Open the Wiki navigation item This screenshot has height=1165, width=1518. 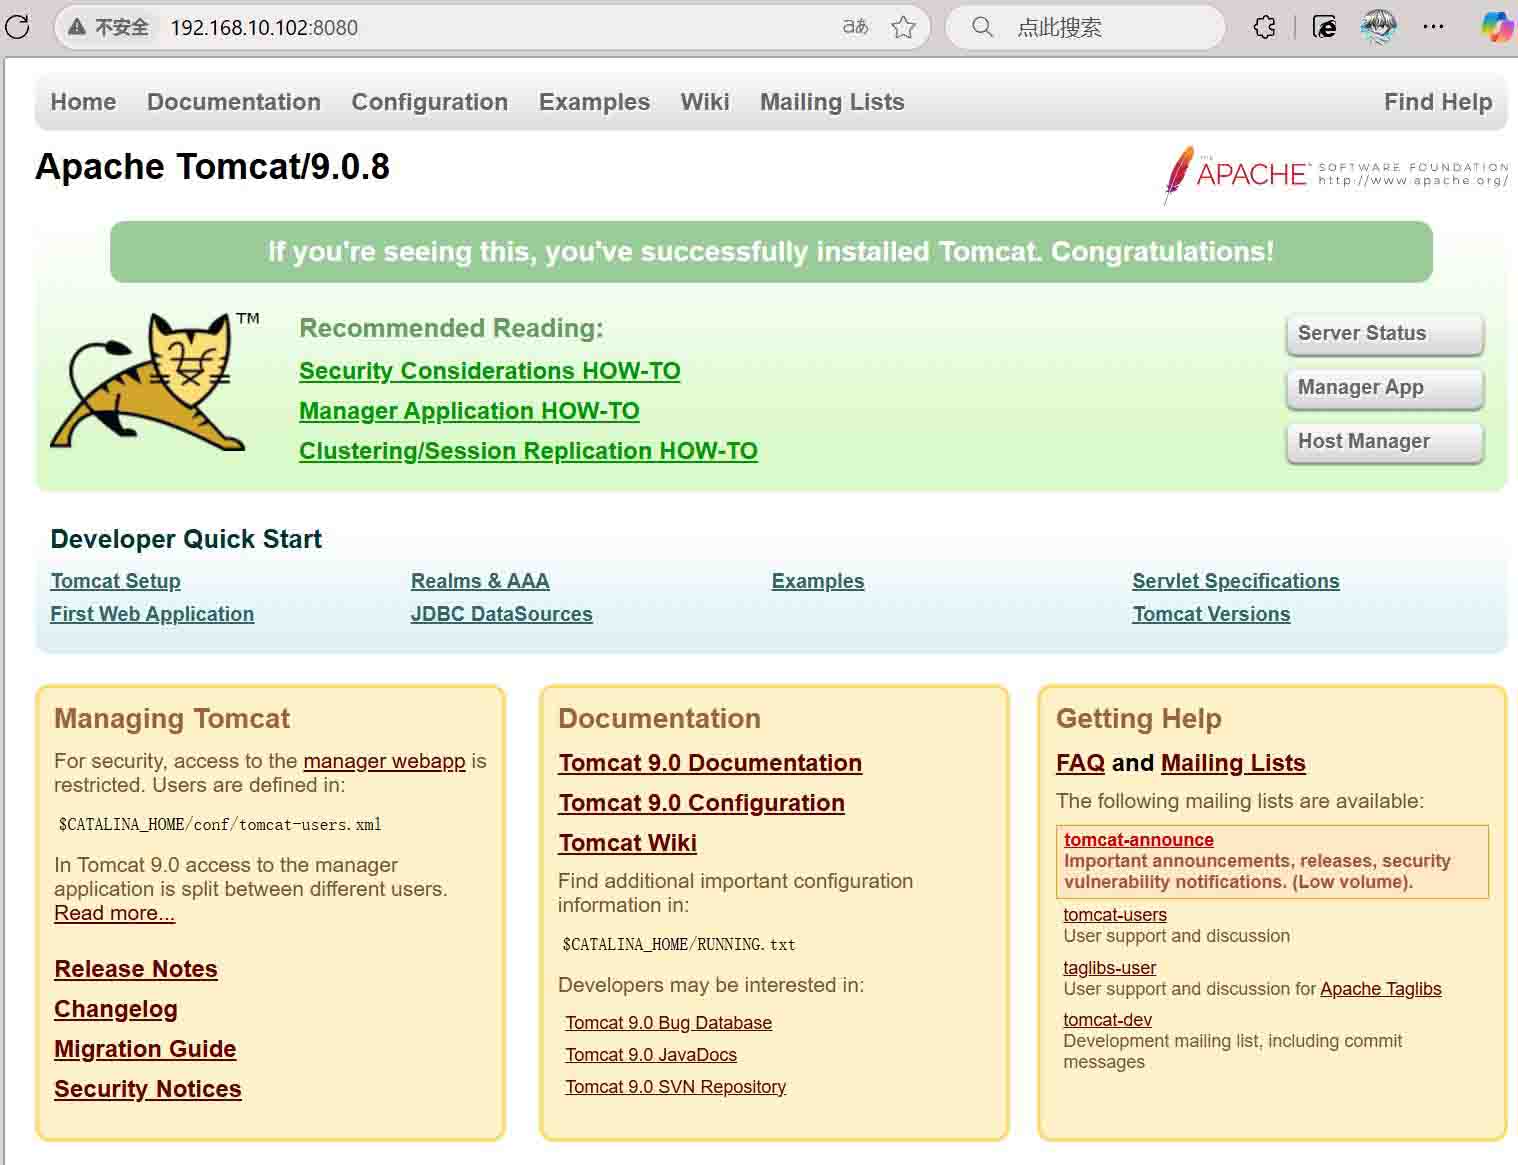click(705, 102)
